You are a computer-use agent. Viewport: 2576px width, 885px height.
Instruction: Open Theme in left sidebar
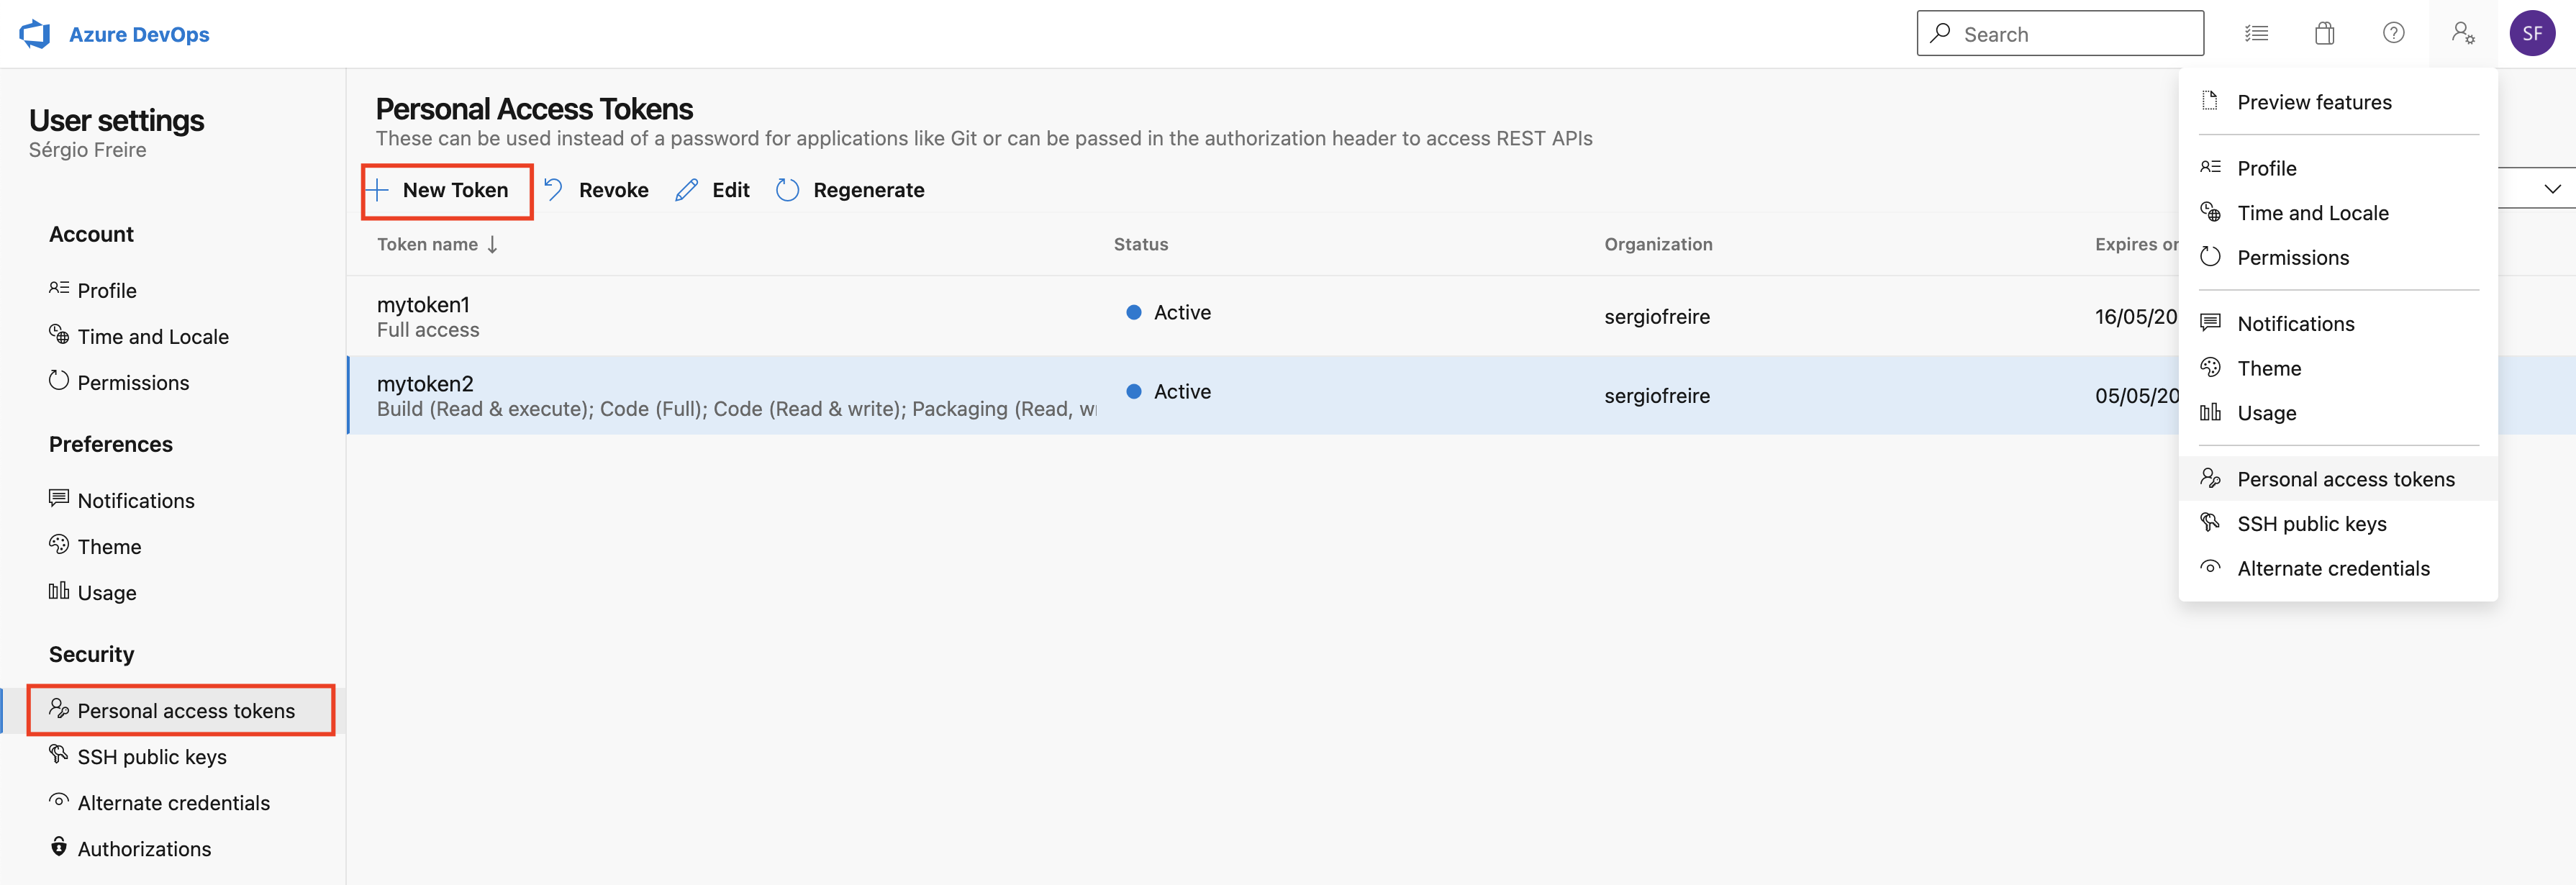(x=172, y=547)
